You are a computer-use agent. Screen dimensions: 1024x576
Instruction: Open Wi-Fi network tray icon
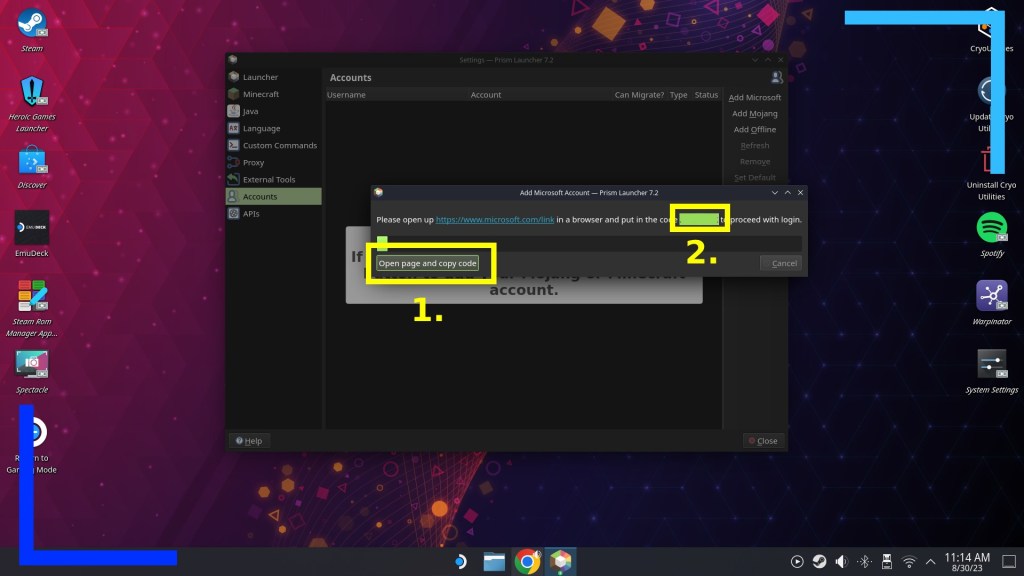coord(908,562)
